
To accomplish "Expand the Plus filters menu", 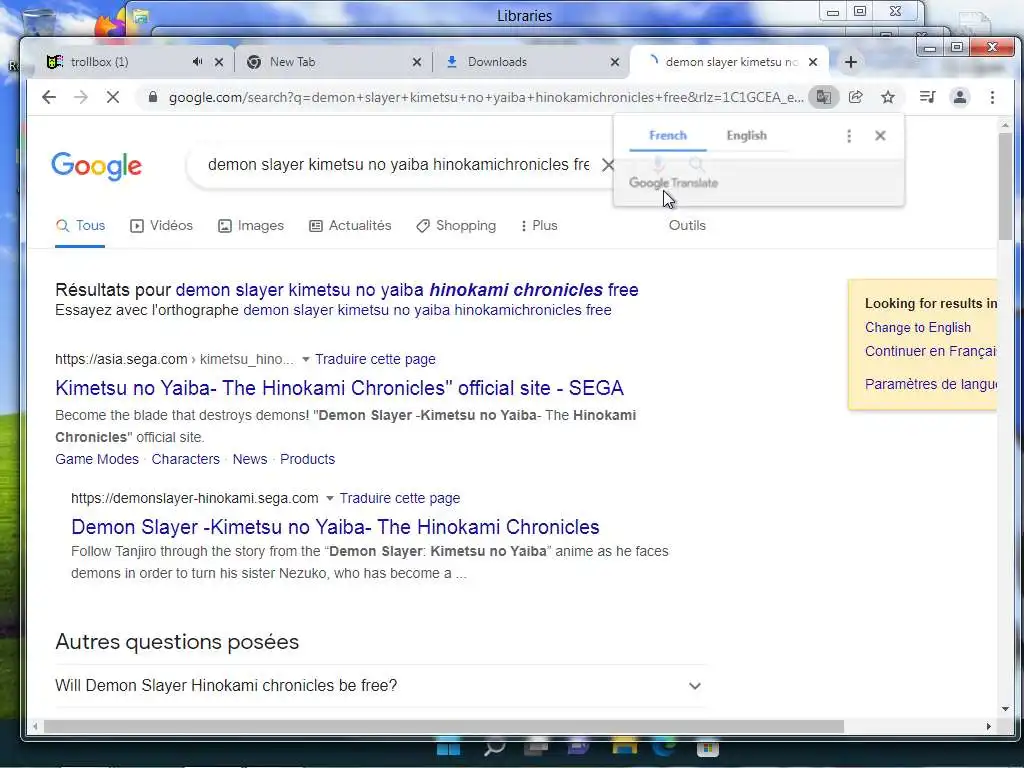I will coord(539,226).
